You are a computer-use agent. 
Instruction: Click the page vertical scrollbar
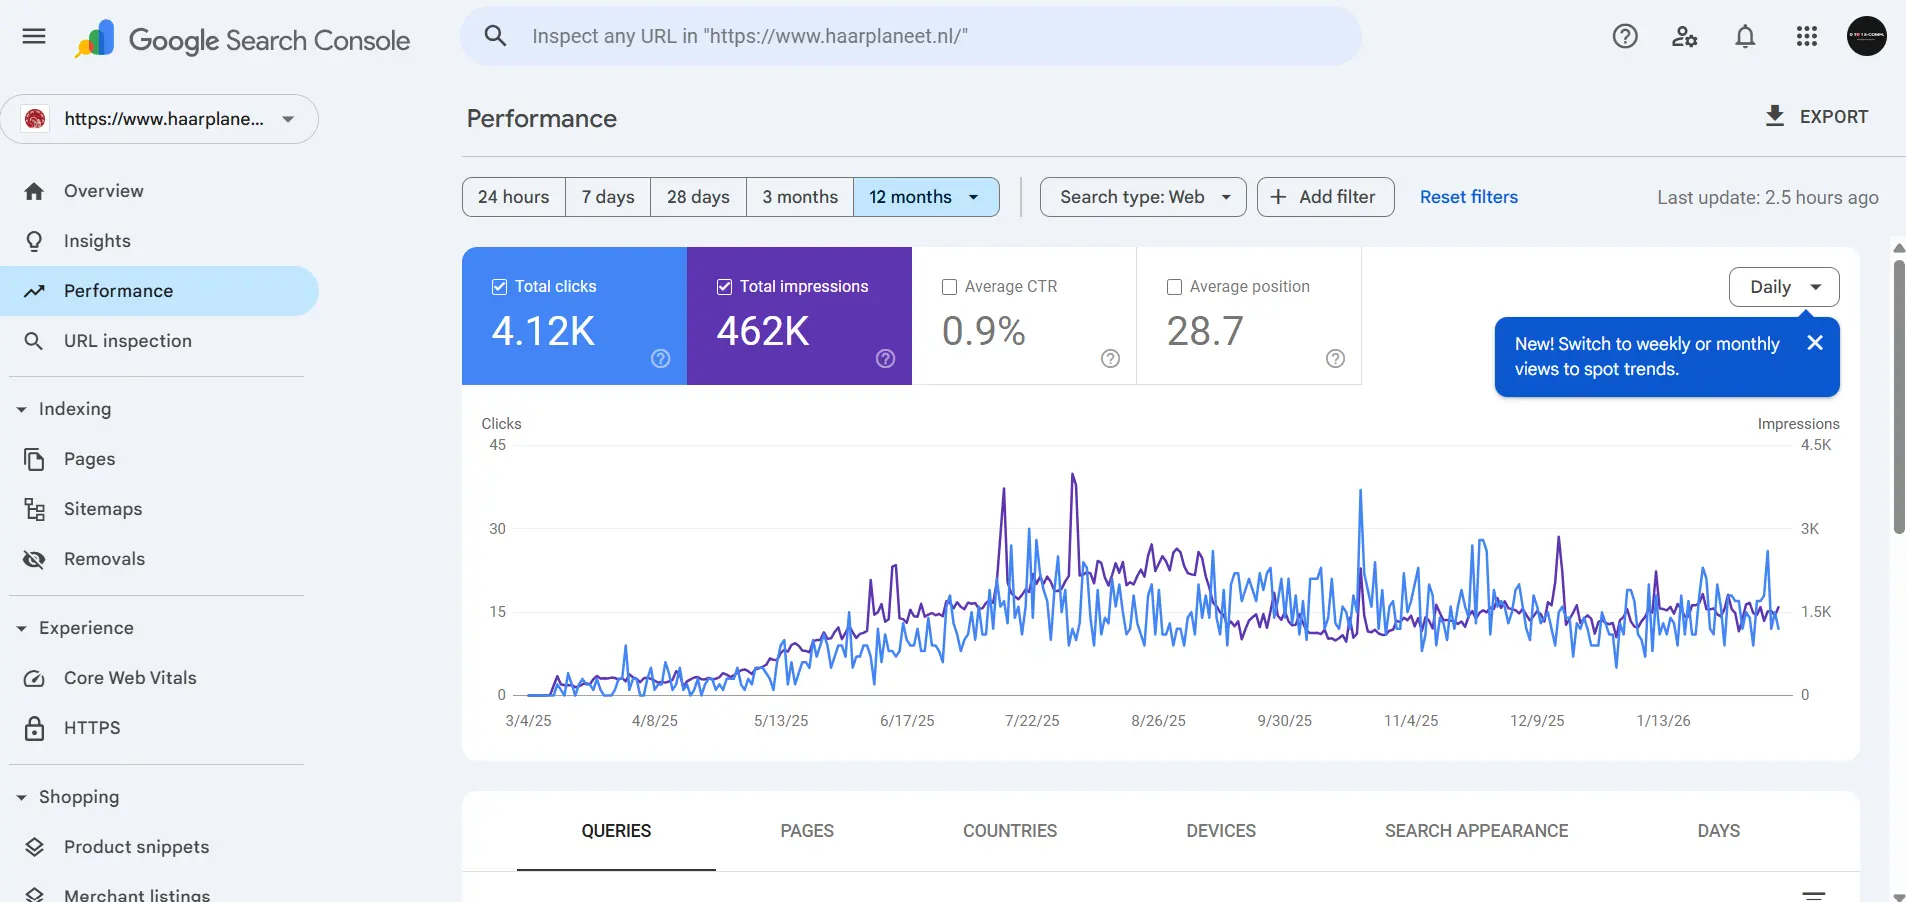(x=1898, y=400)
